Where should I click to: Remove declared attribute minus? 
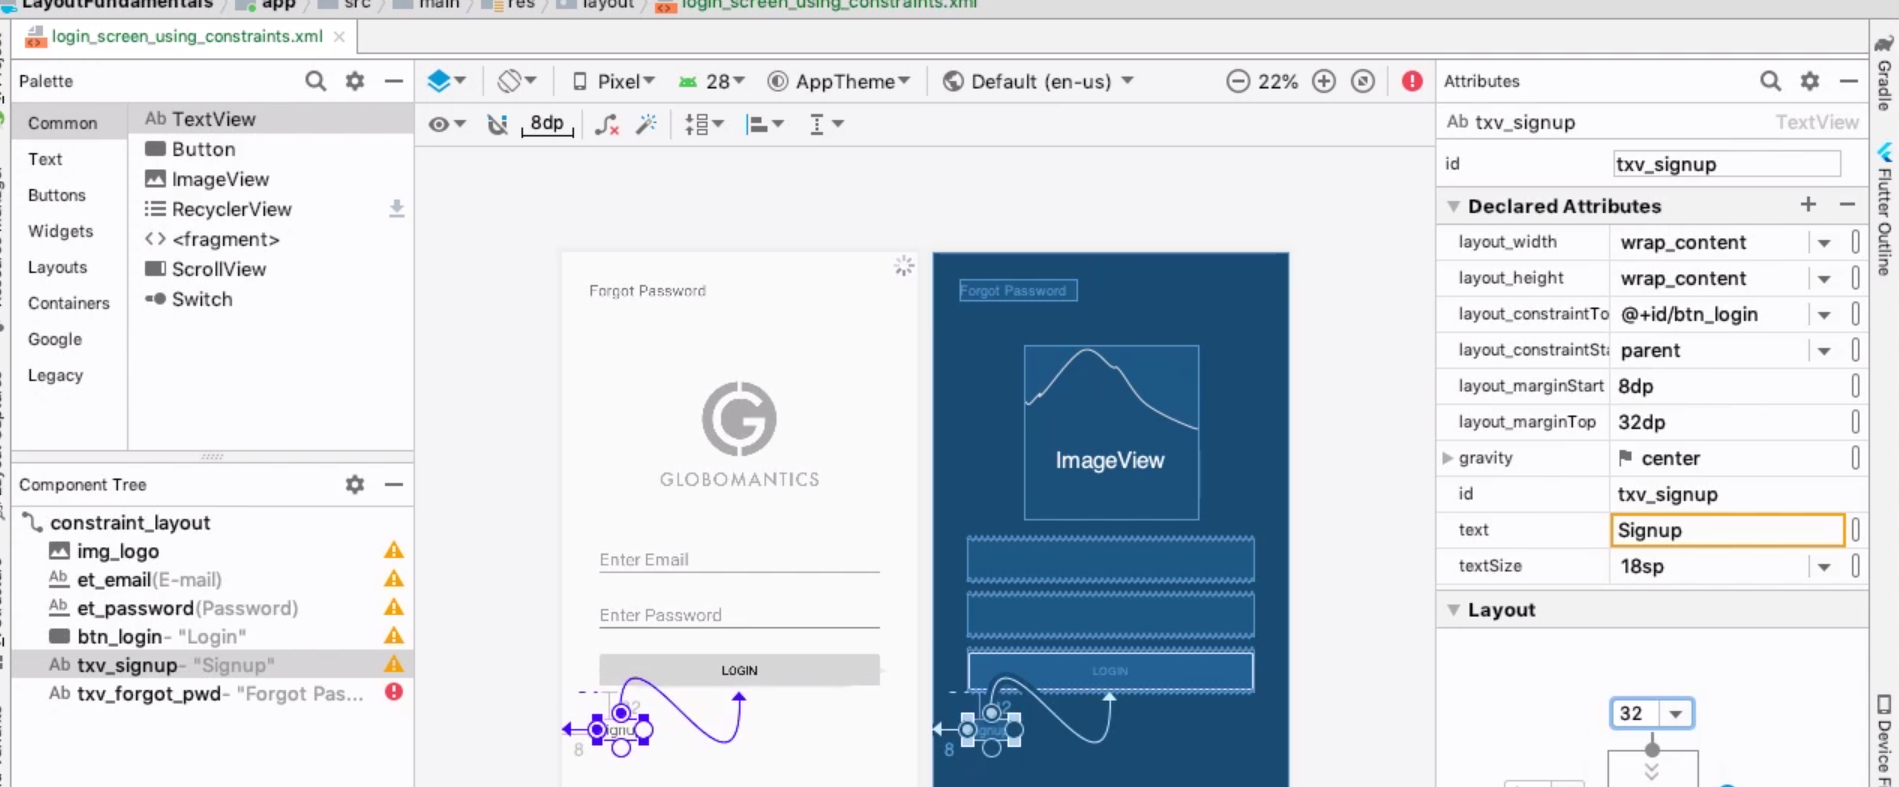[1847, 204]
